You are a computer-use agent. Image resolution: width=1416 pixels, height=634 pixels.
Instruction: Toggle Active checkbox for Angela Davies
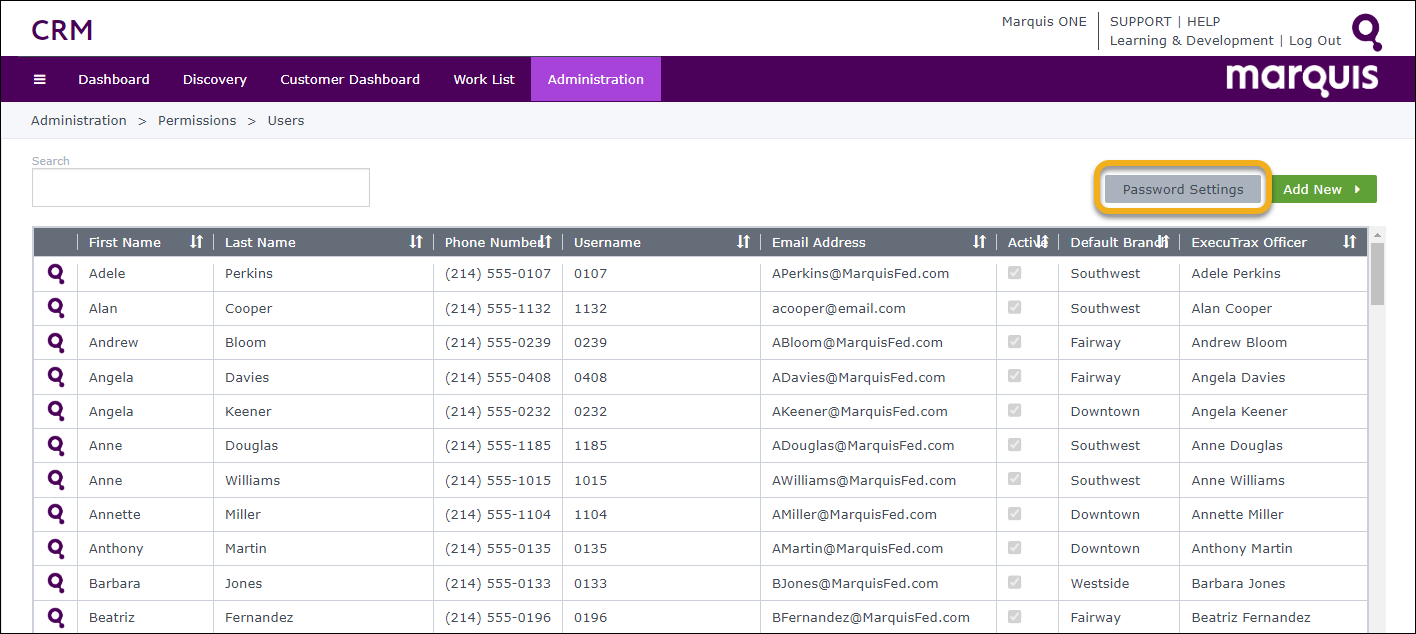point(1014,377)
